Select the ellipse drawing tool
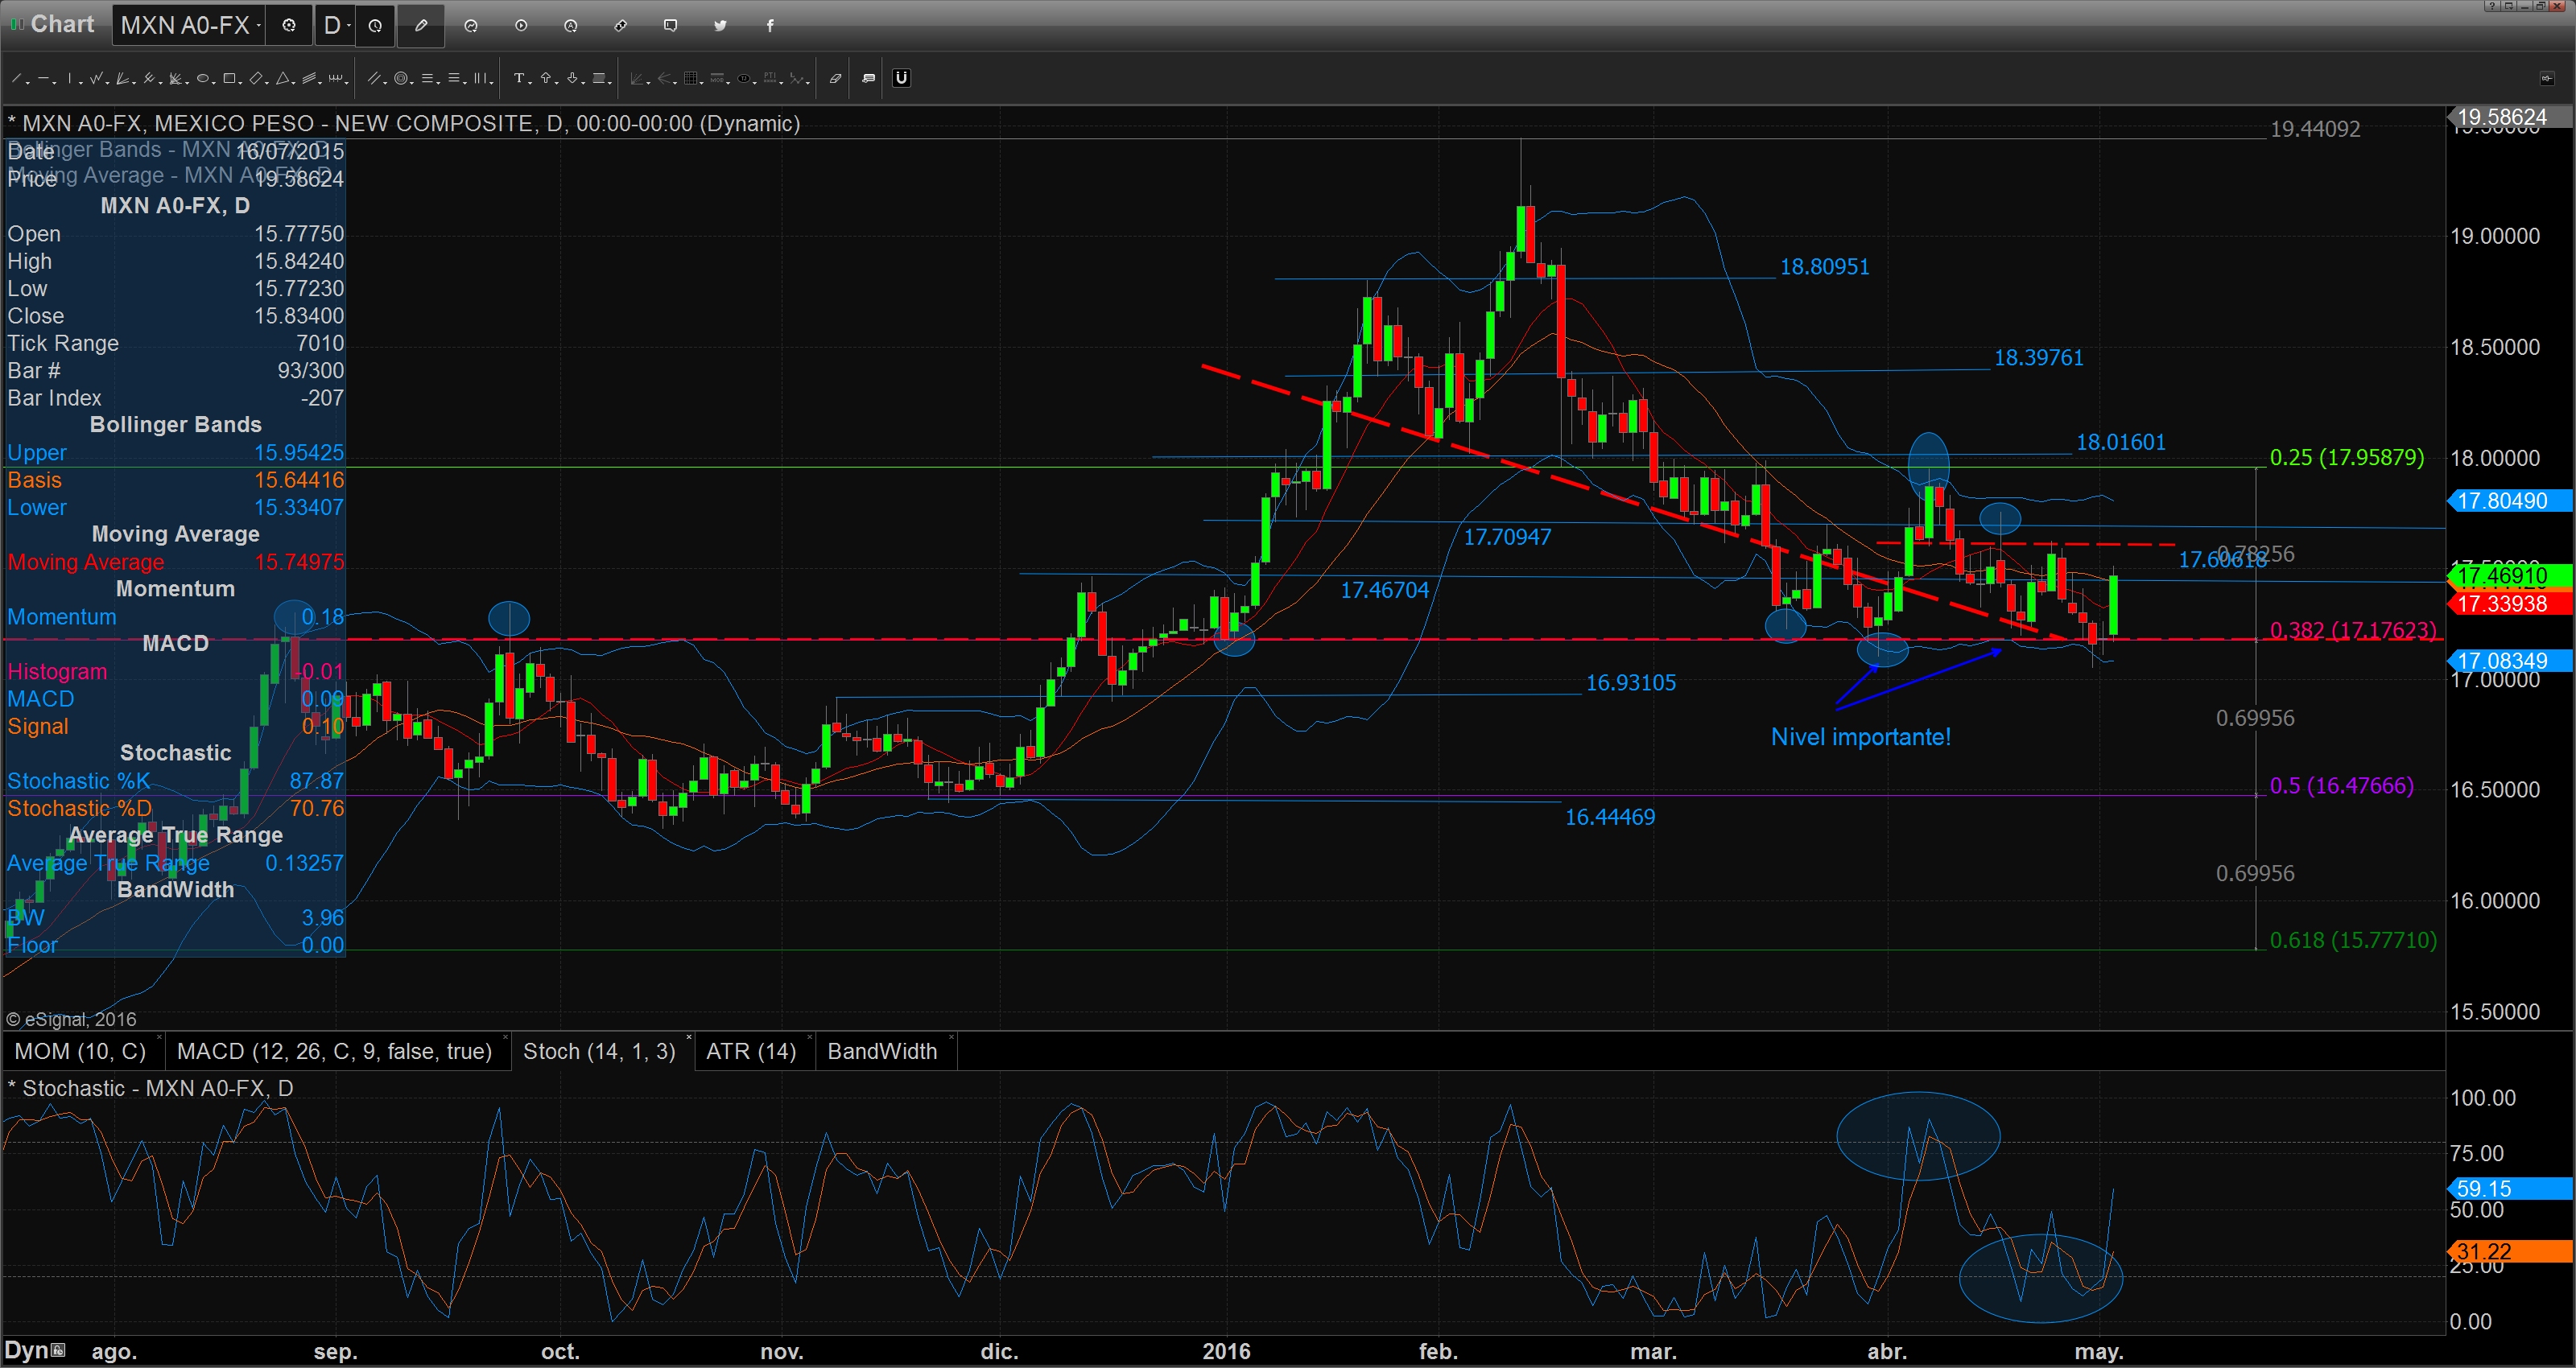 pos(203,78)
